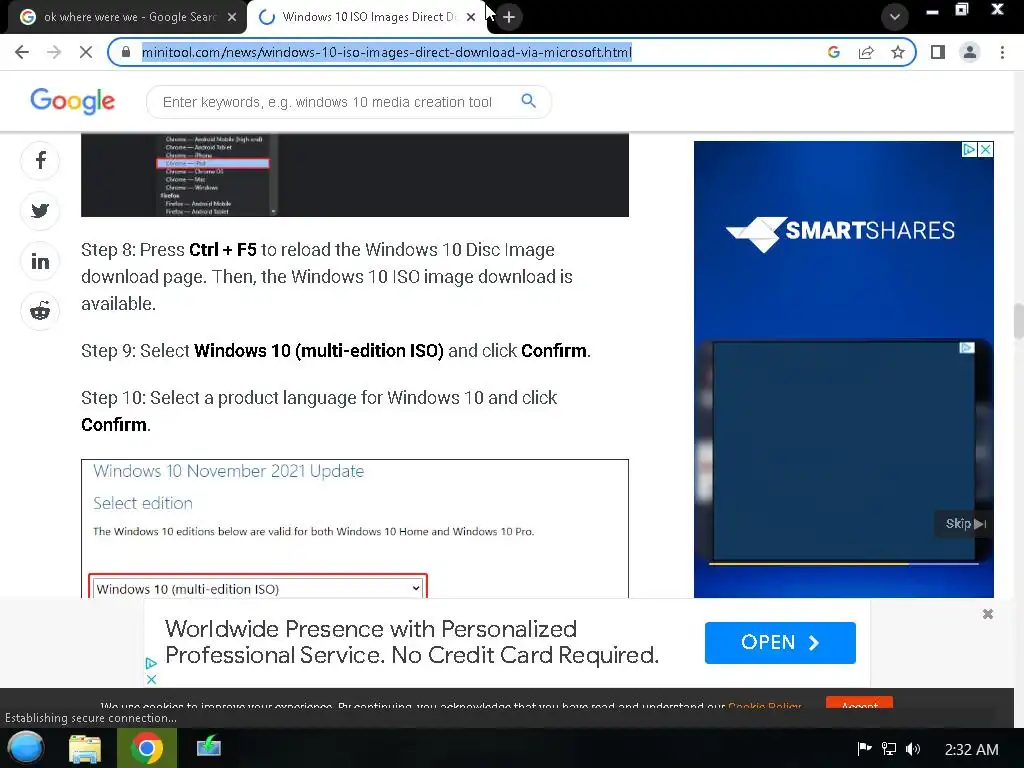
Task: Open a new browser tab
Action: coord(509,17)
